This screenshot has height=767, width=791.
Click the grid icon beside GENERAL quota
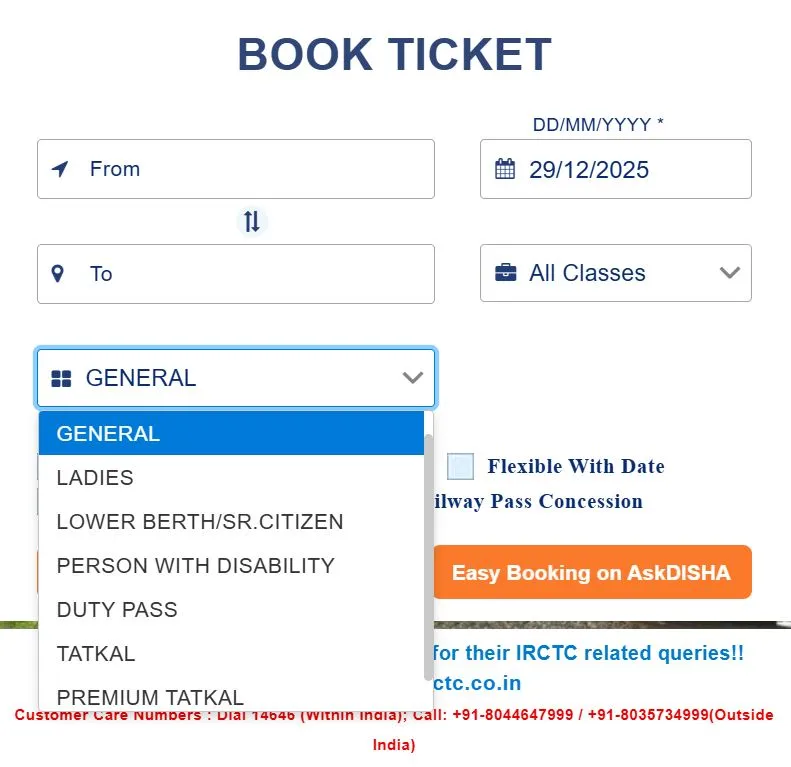point(61,378)
